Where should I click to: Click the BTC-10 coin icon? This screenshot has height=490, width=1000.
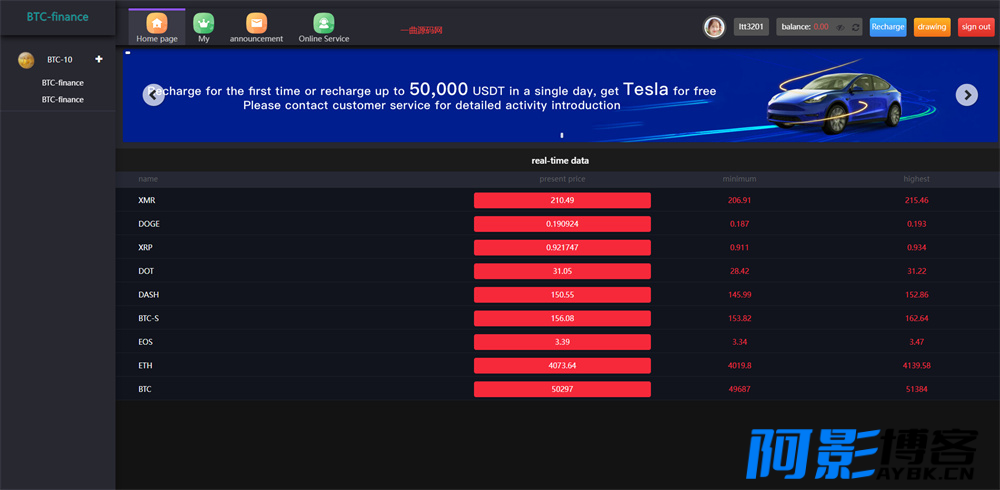coord(26,60)
